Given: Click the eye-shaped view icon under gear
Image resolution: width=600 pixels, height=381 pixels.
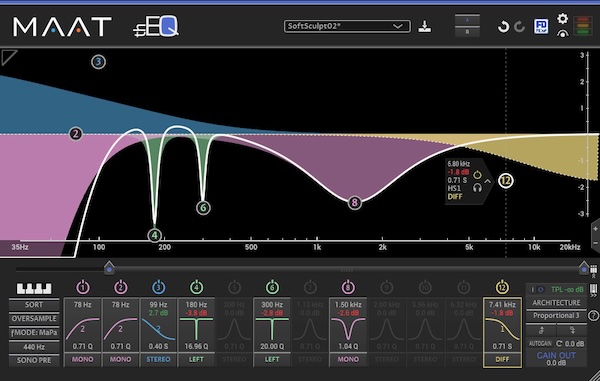Looking at the screenshot, I should [x=562, y=34].
